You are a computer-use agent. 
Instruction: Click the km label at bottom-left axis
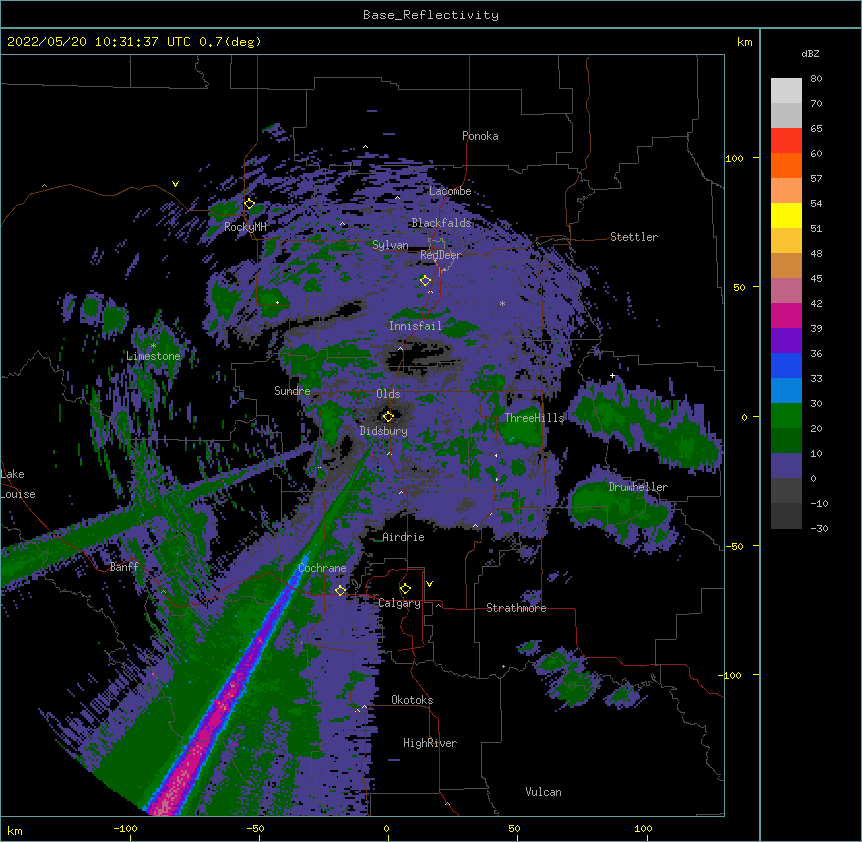(x=15, y=831)
